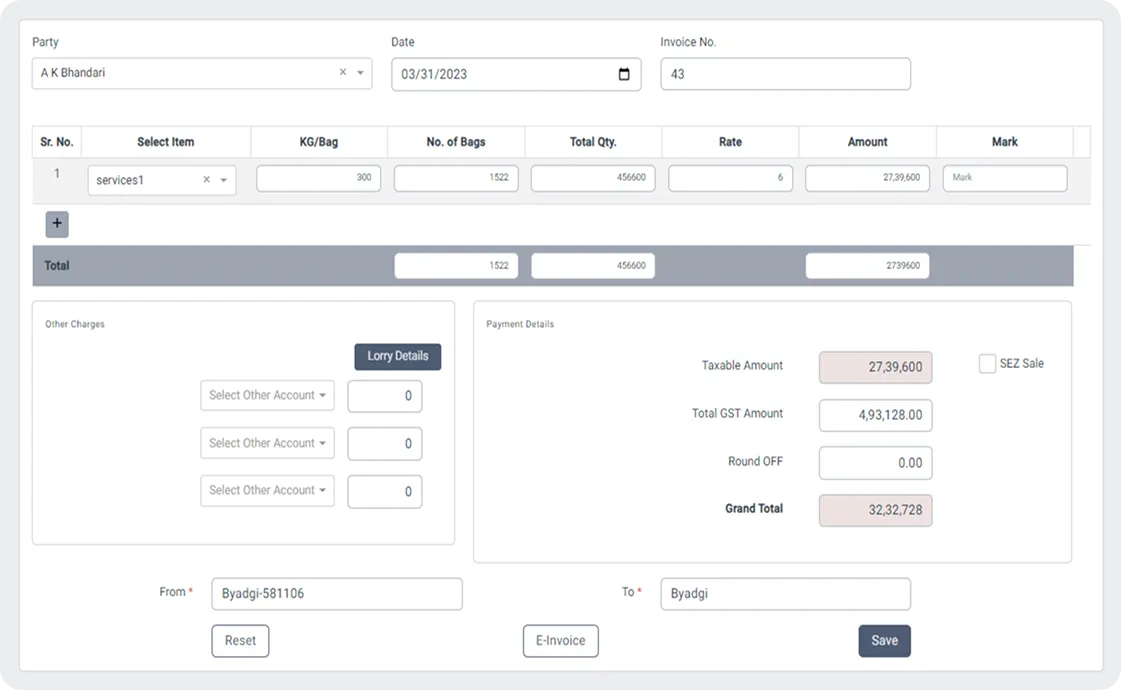The height and width of the screenshot is (690, 1121).
Task: Click the Total Qty. field in row 1
Action: click(x=593, y=178)
